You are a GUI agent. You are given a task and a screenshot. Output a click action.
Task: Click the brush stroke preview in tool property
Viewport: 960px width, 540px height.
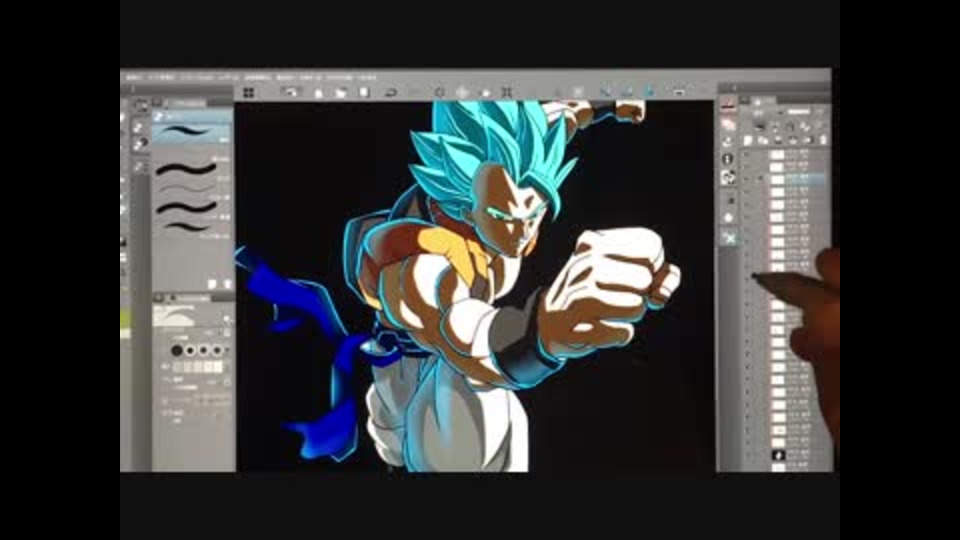[x=174, y=317]
